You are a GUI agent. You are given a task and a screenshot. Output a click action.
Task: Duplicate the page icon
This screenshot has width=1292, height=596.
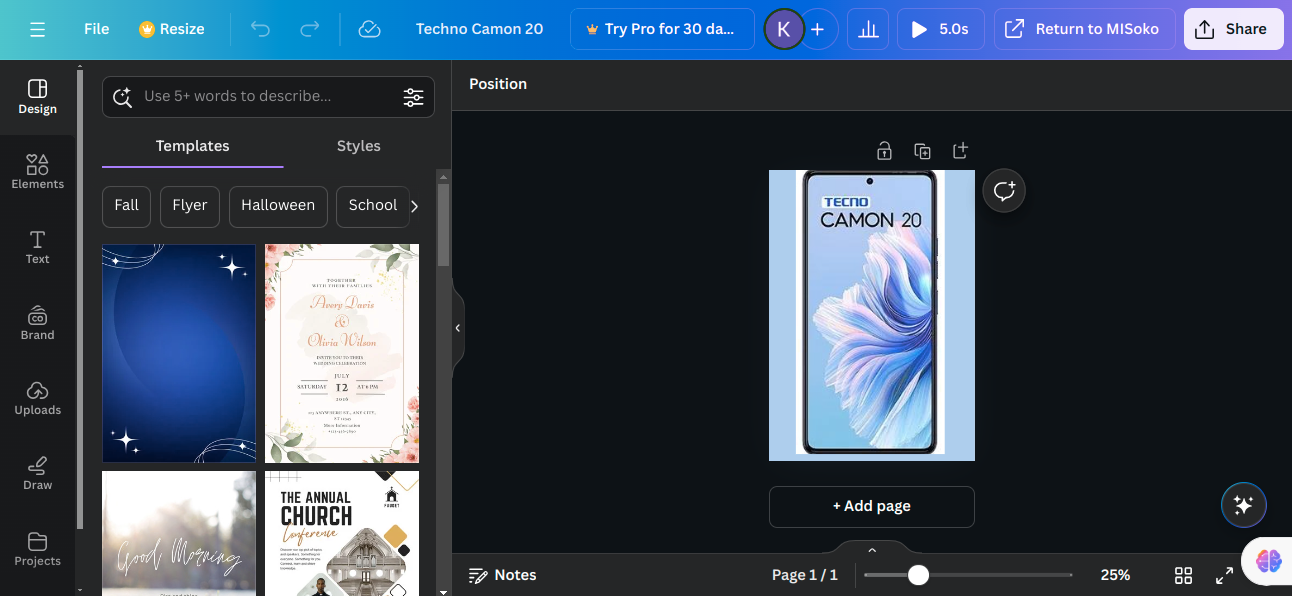(x=922, y=151)
